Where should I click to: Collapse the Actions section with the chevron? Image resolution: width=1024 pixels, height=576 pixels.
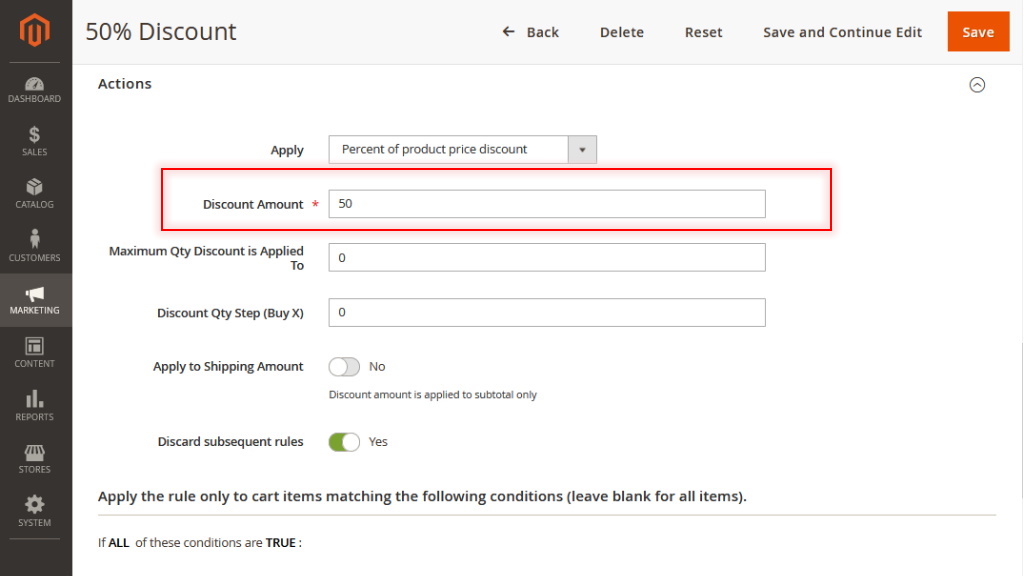click(x=977, y=85)
